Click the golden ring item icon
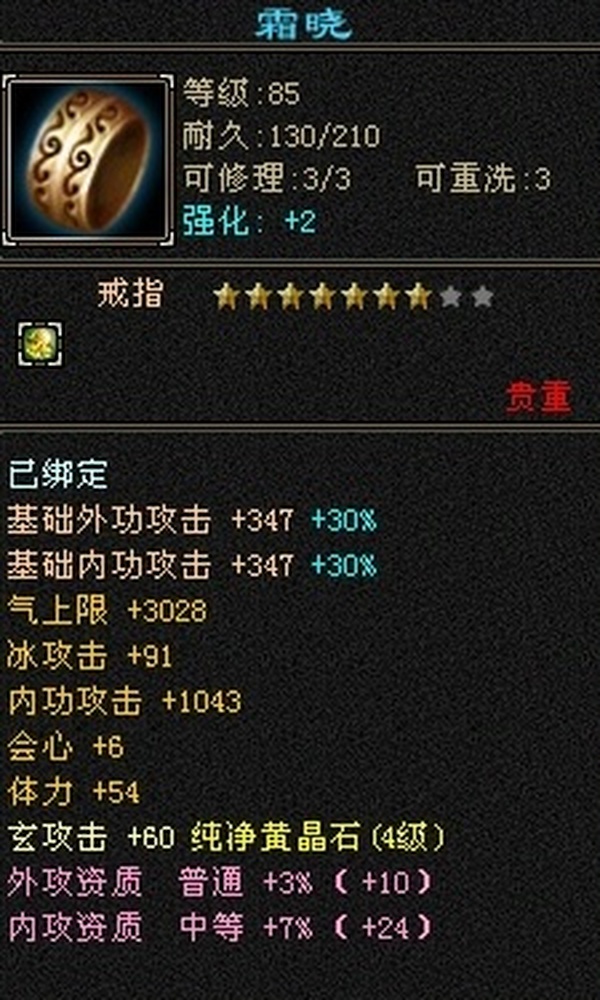Viewport: 600px width, 1000px height. pyautogui.click(x=87, y=159)
